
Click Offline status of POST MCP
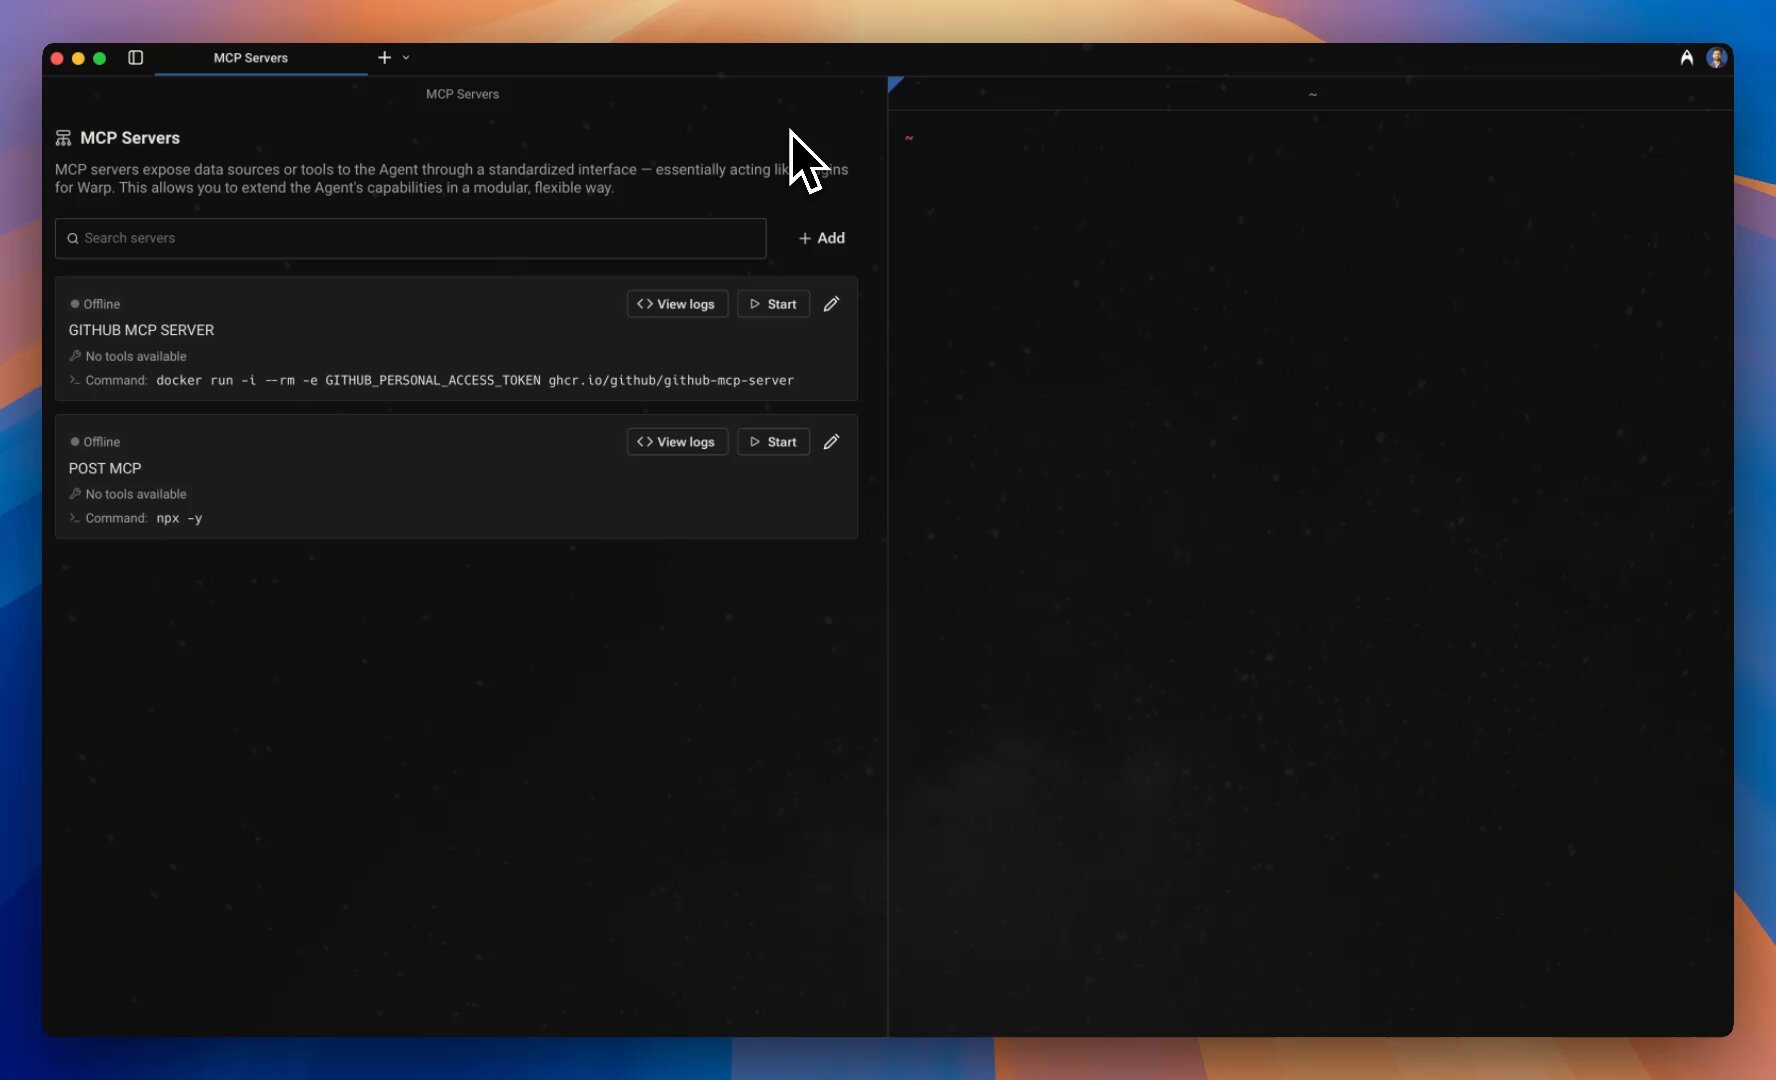(95, 442)
